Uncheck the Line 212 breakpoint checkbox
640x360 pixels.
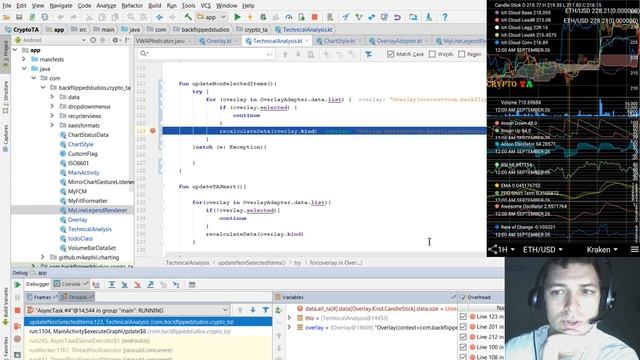click(x=463, y=337)
